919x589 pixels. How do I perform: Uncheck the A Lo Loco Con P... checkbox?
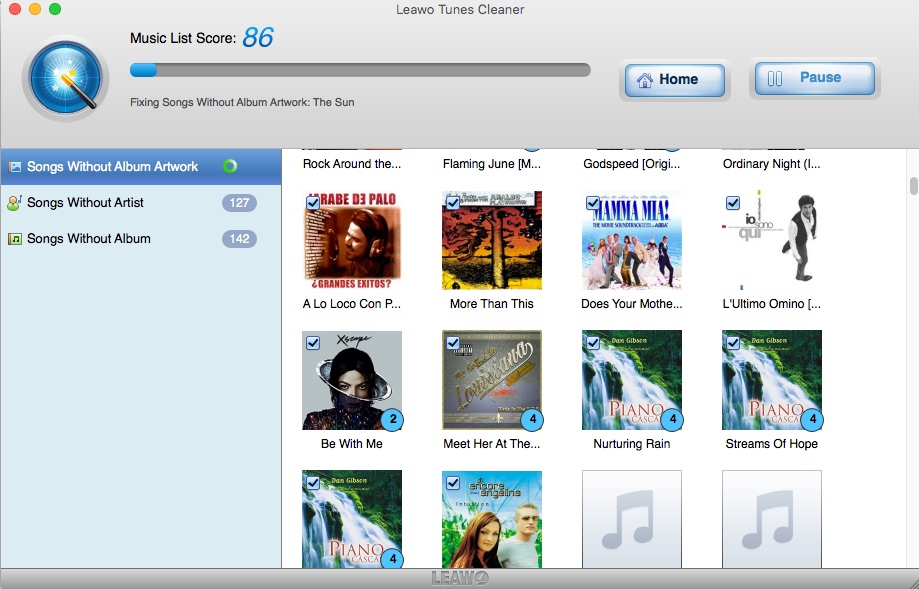[313, 203]
